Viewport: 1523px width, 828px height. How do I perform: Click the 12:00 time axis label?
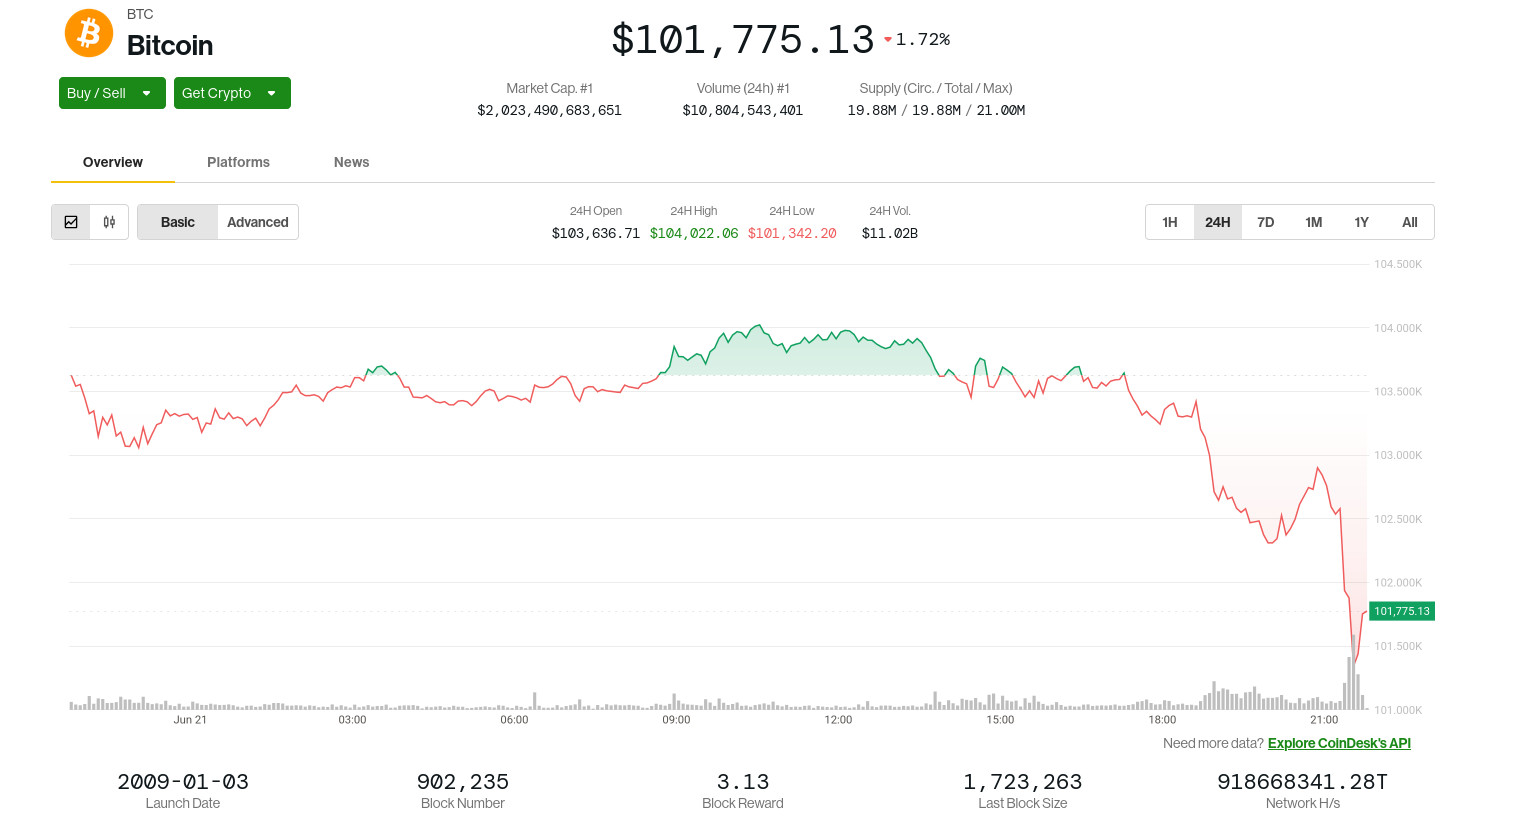(838, 720)
